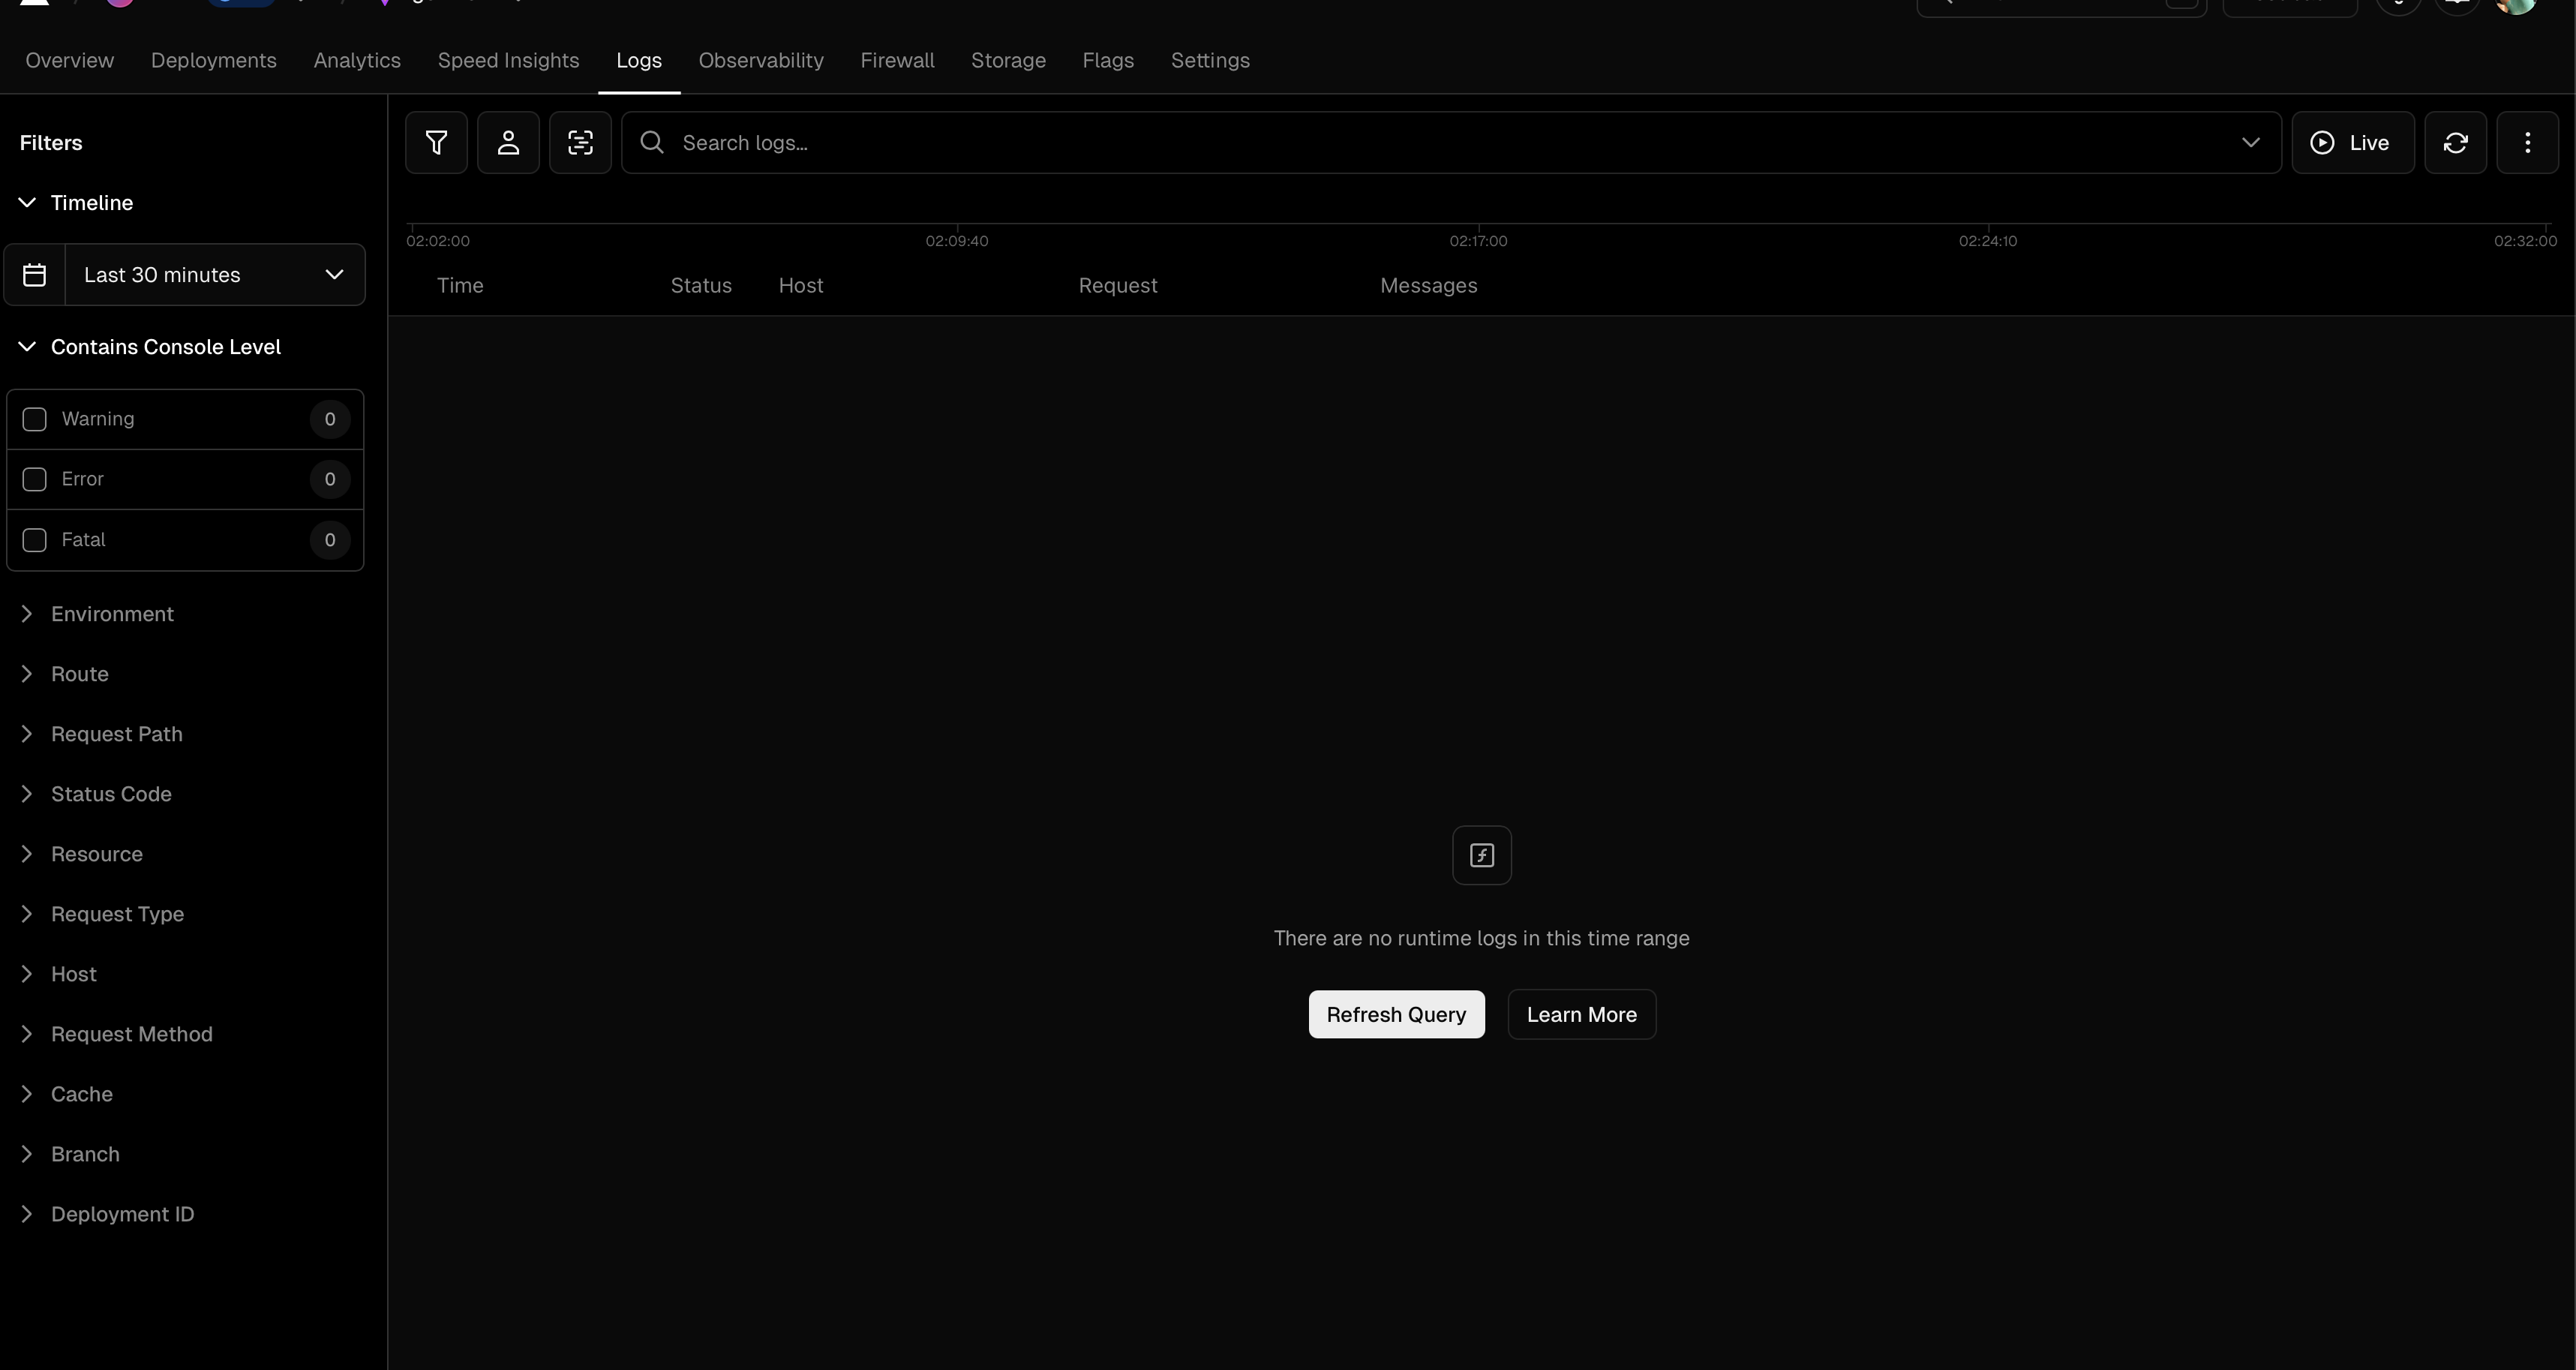The height and width of the screenshot is (1370, 2576).
Task: Click the Messages column header
Action: click(x=1428, y=286)
